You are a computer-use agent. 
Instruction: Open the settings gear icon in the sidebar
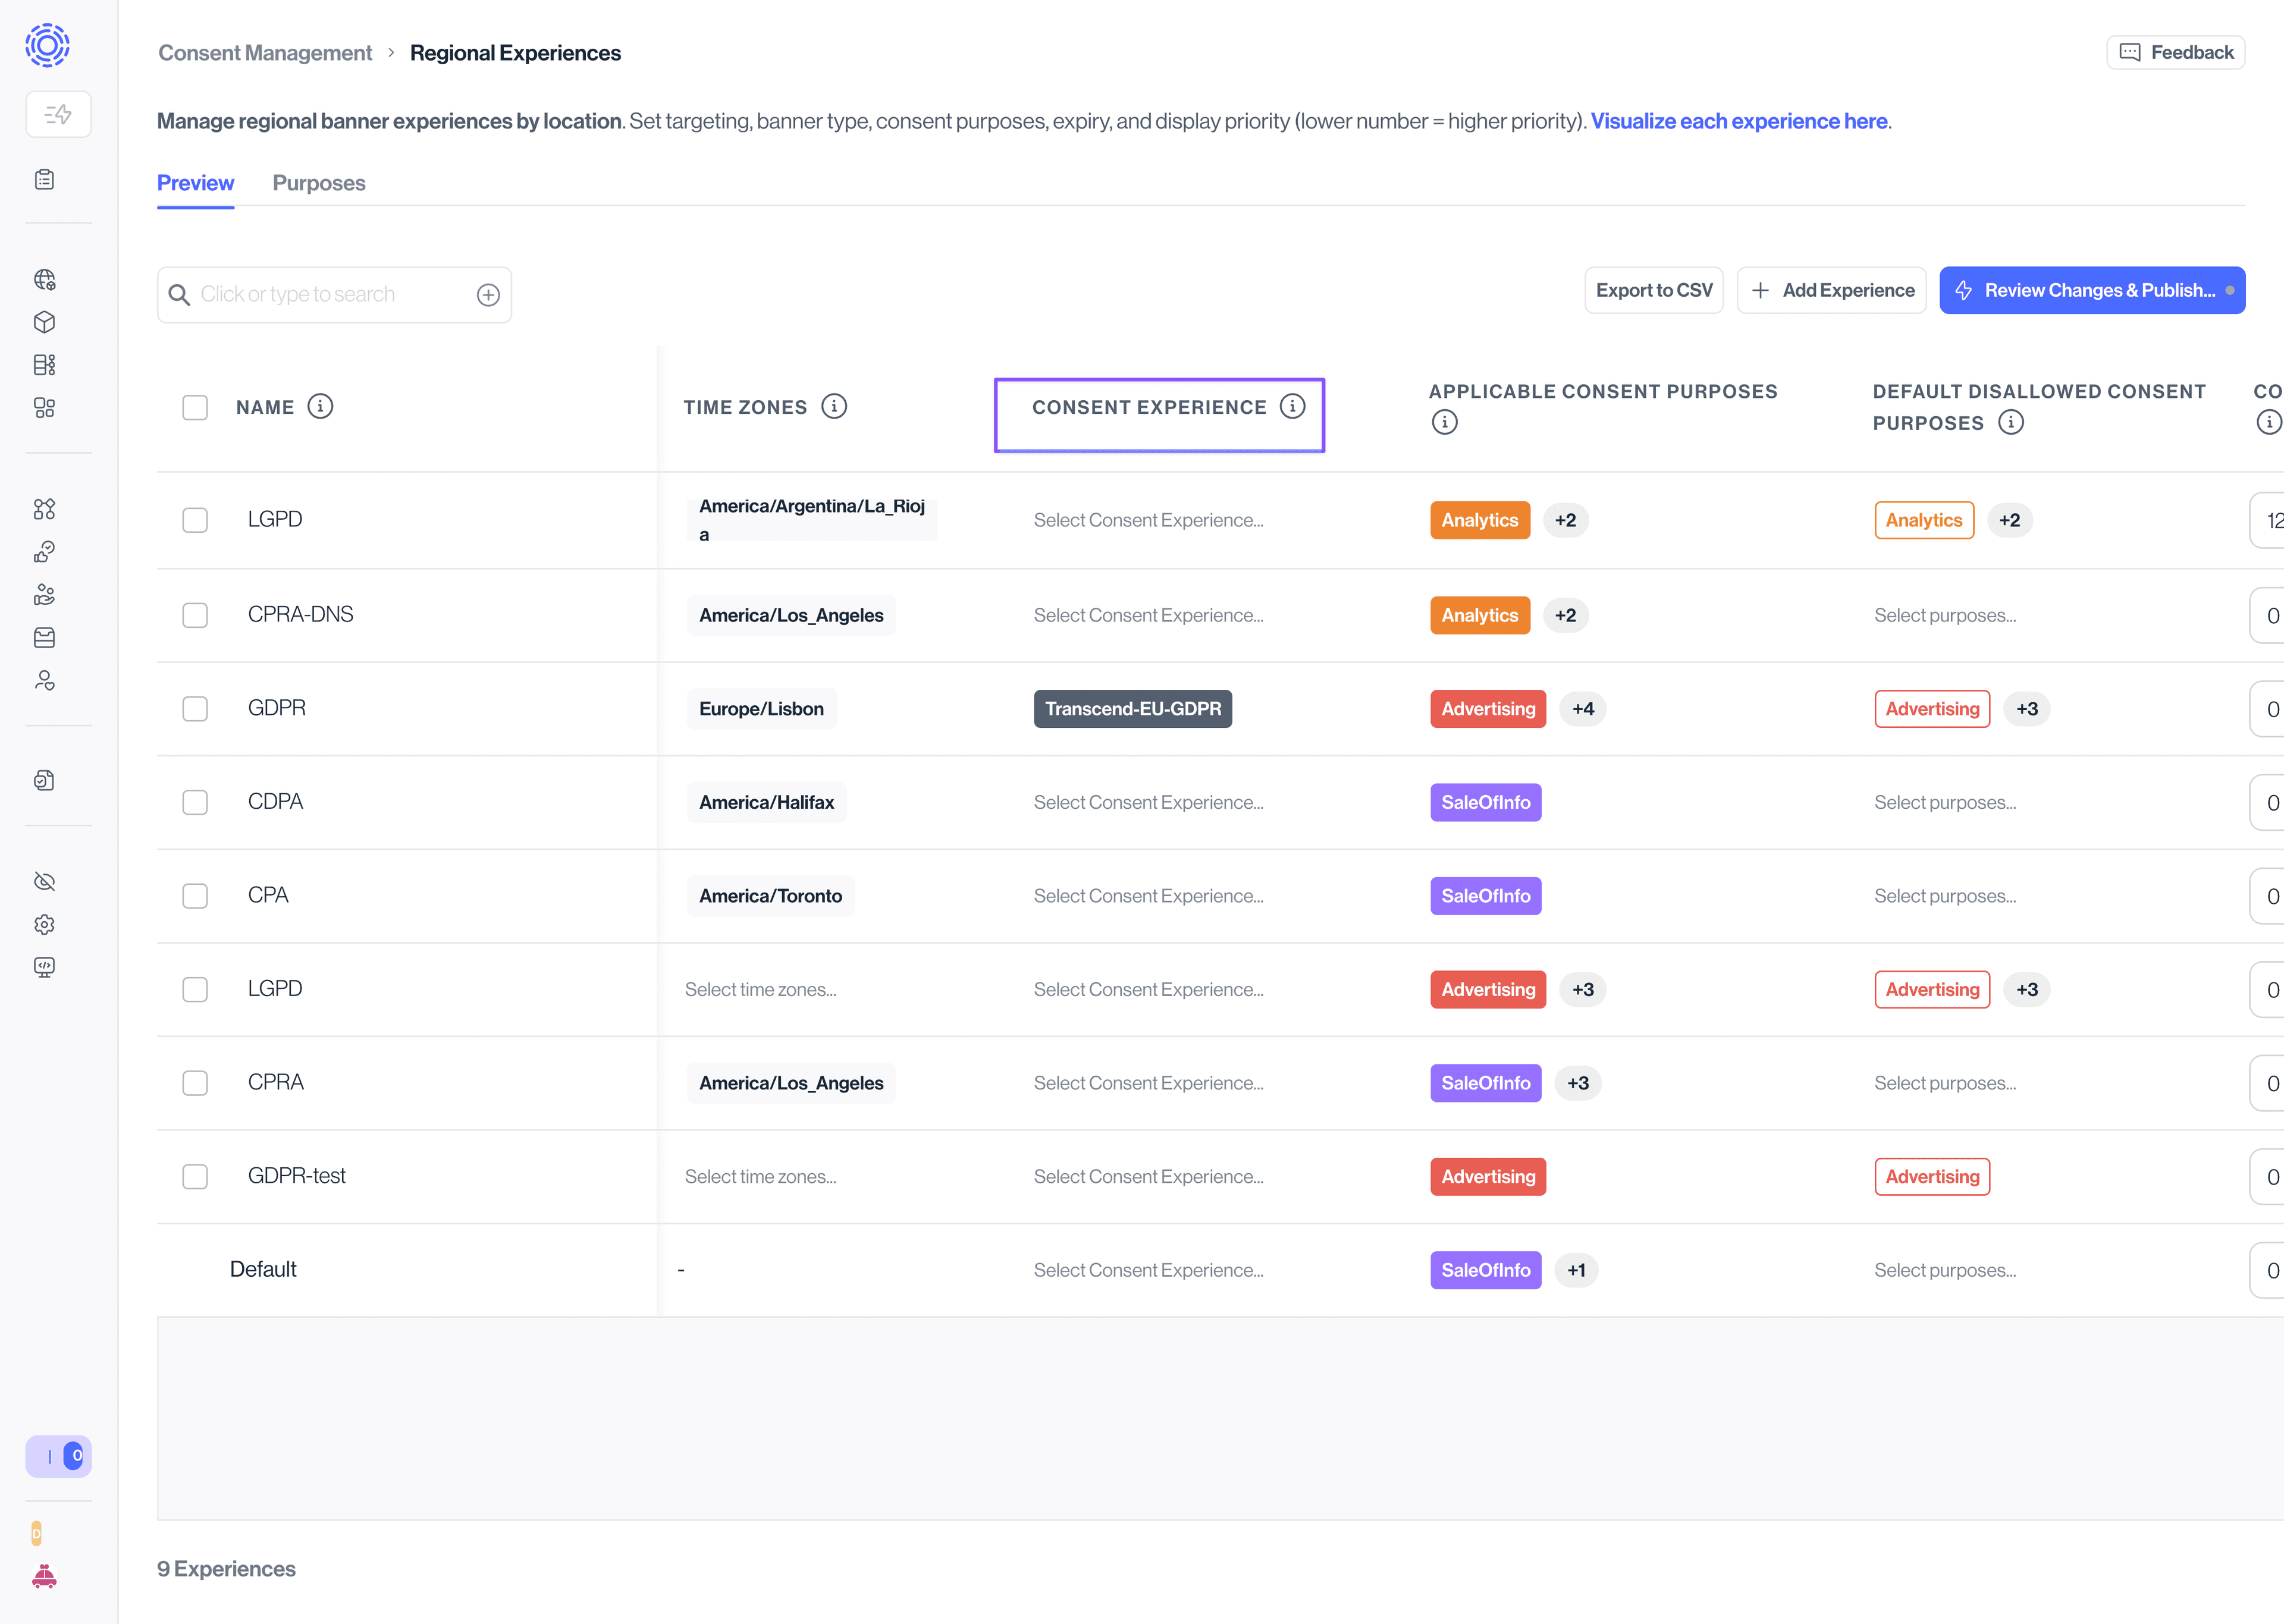click(45, 924)
